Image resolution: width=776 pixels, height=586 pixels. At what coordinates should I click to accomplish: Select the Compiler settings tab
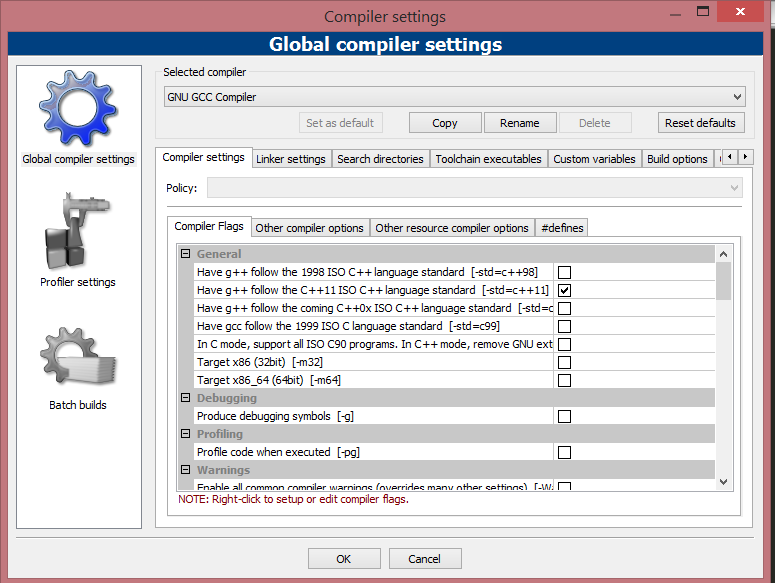(203, 157)
